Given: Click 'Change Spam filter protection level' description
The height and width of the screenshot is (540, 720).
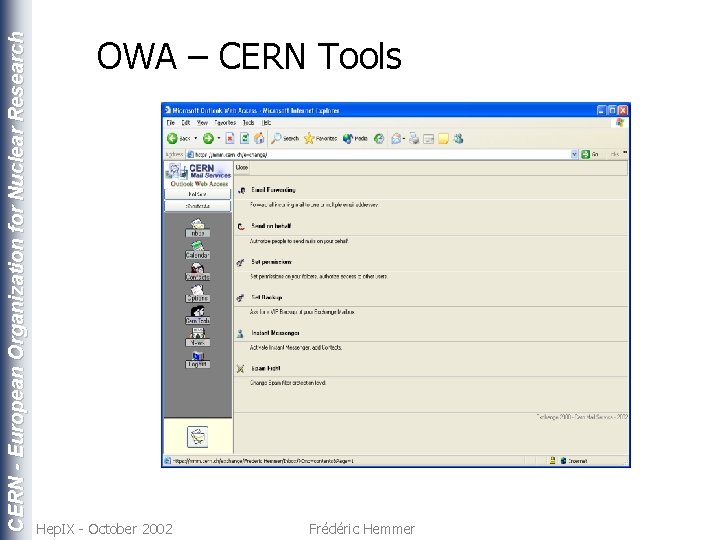Looking at the screenshot, I should click(x=288, y=382).
